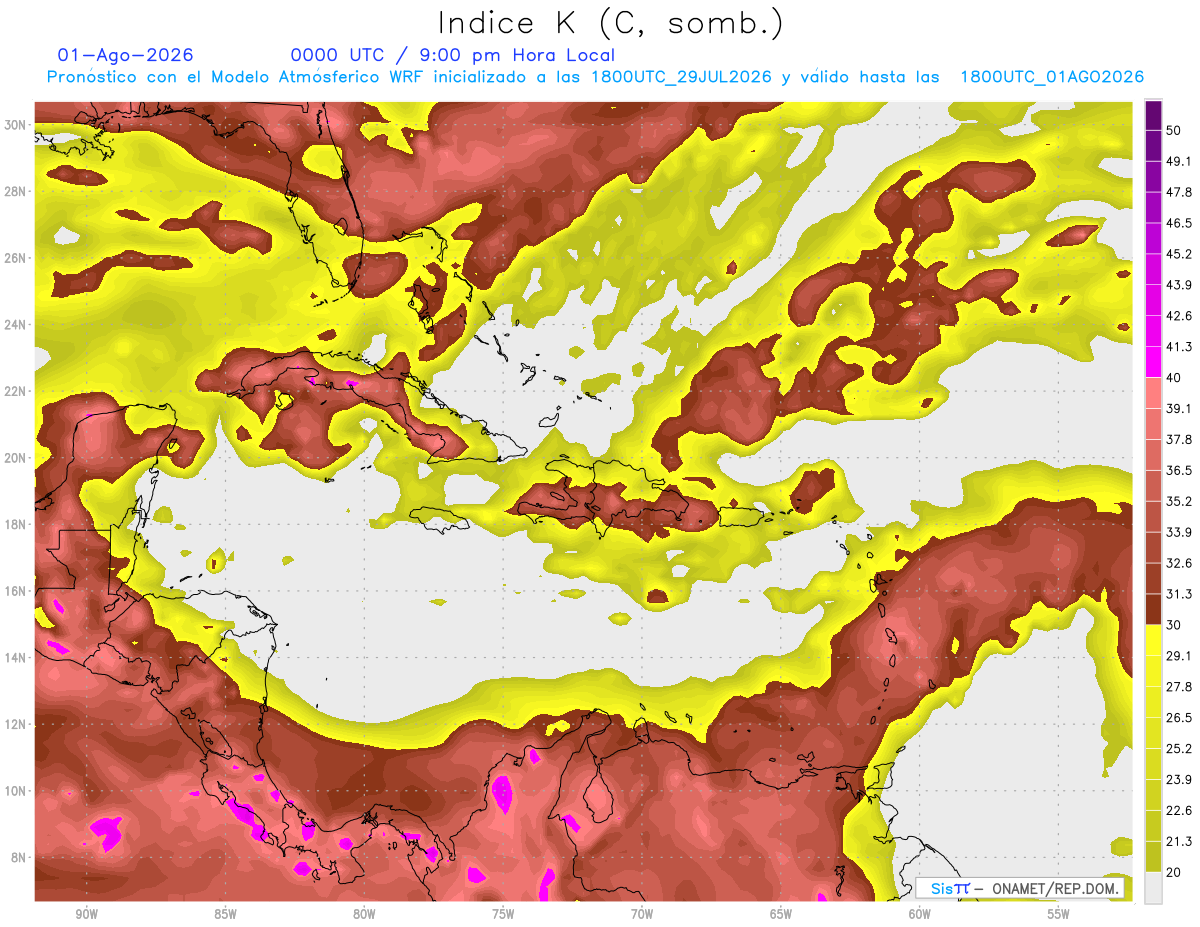Click latitude axis label '24N'

coord(14,325)
